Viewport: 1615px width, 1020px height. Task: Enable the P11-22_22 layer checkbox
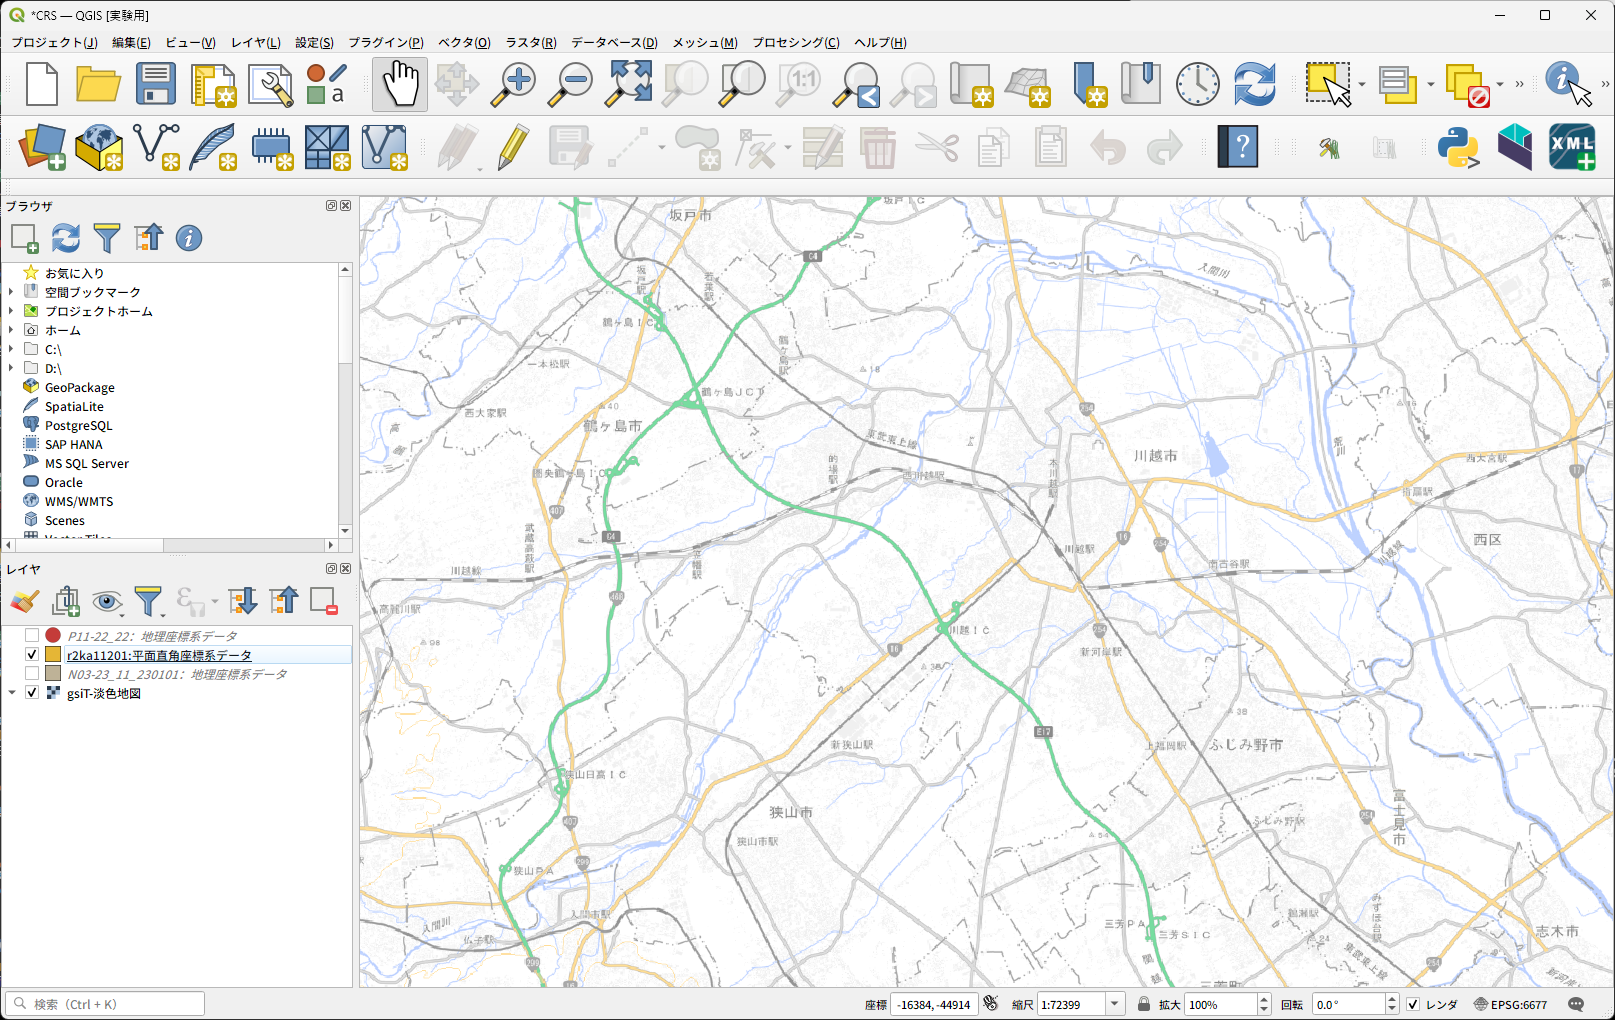coord(32,635)
